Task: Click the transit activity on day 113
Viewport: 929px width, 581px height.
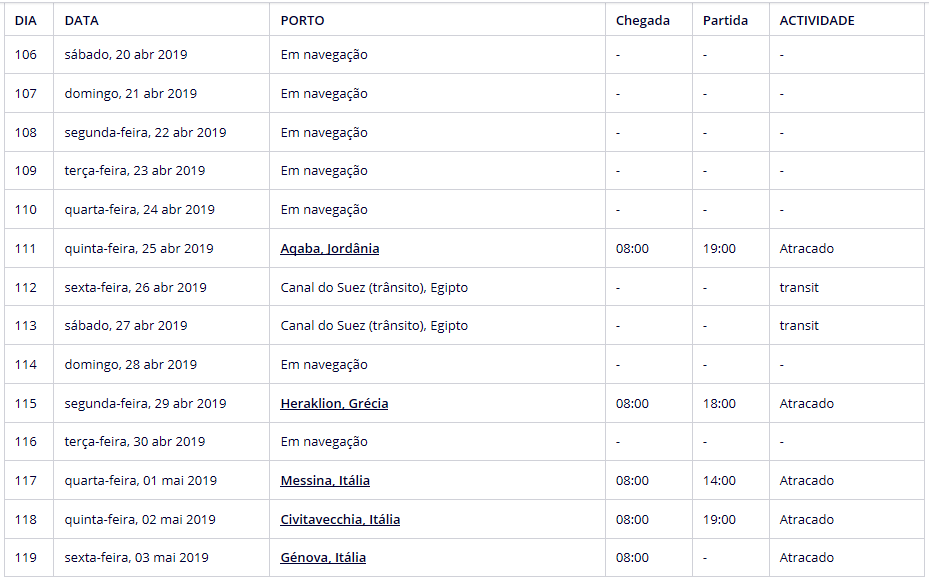Action: click(x=799, y=326)
